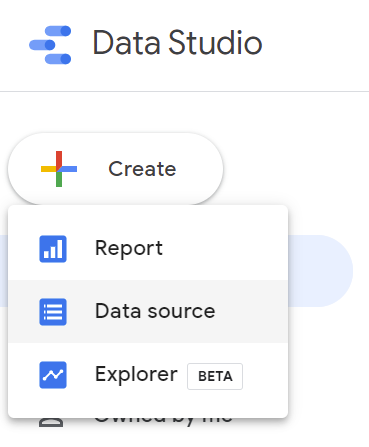Click the Data source list icon
369x447 pixels.
click(53, 312)
